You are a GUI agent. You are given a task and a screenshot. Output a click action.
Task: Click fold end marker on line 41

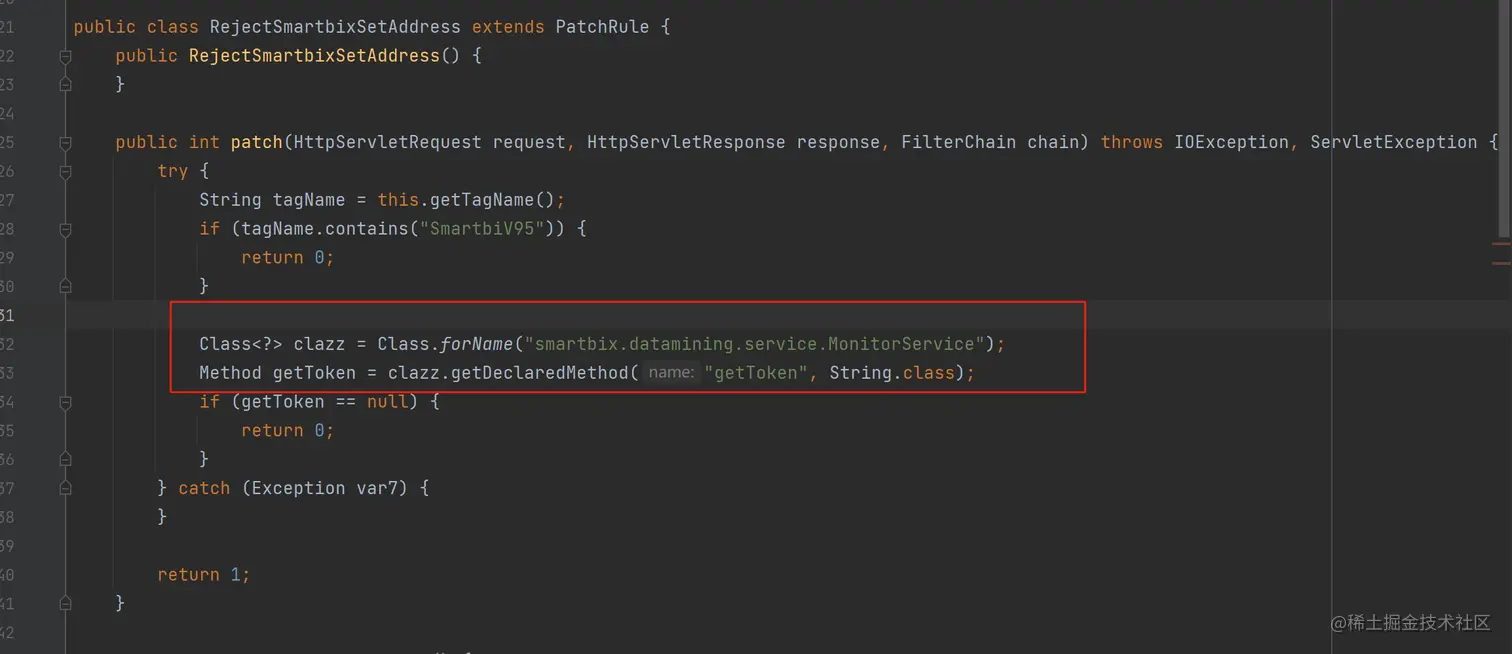[x=65, y=604]
